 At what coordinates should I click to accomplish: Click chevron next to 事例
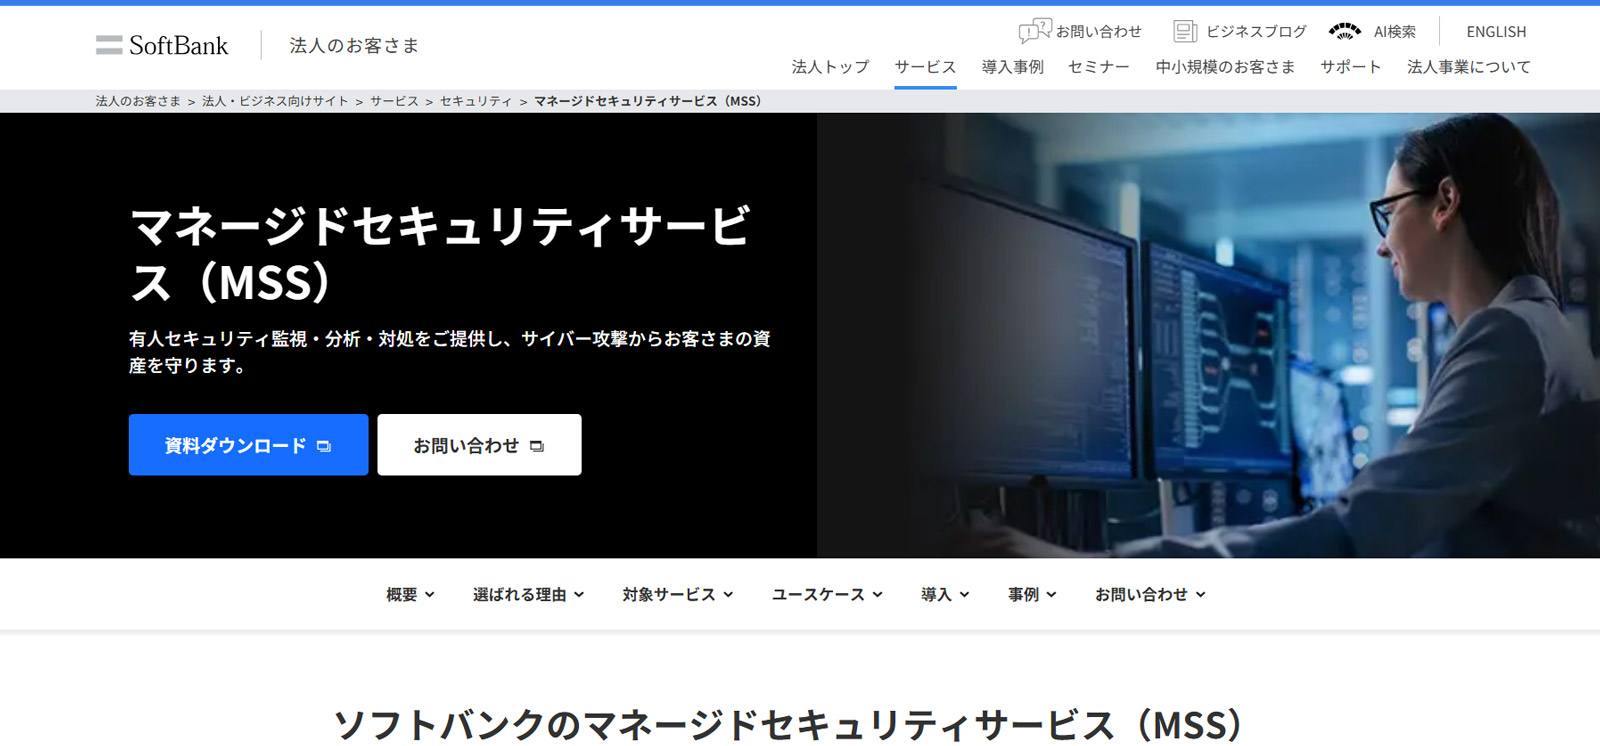point(1051,594)
